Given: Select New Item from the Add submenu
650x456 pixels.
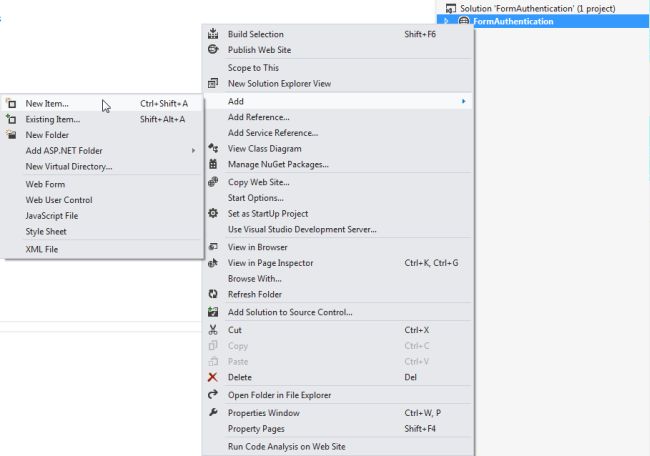Looking at the screenshot, I should 47,103.
